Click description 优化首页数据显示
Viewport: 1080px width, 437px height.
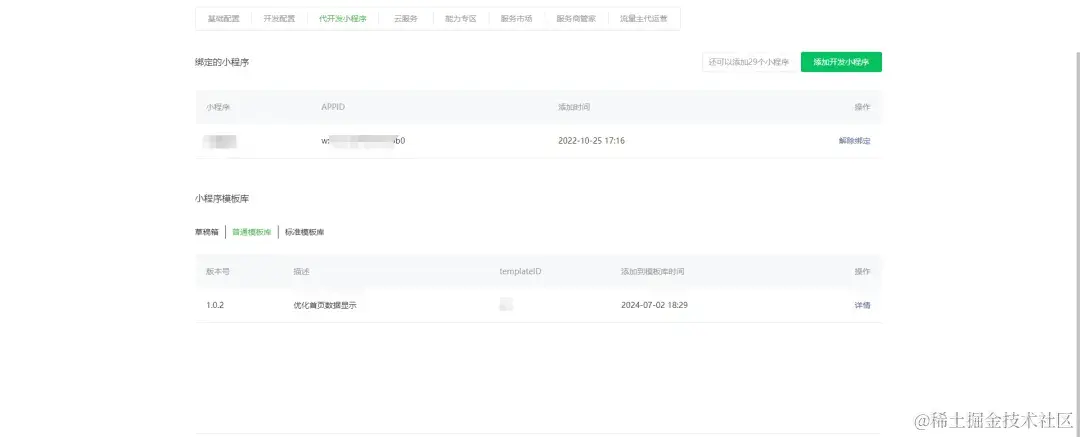[325, 305]
